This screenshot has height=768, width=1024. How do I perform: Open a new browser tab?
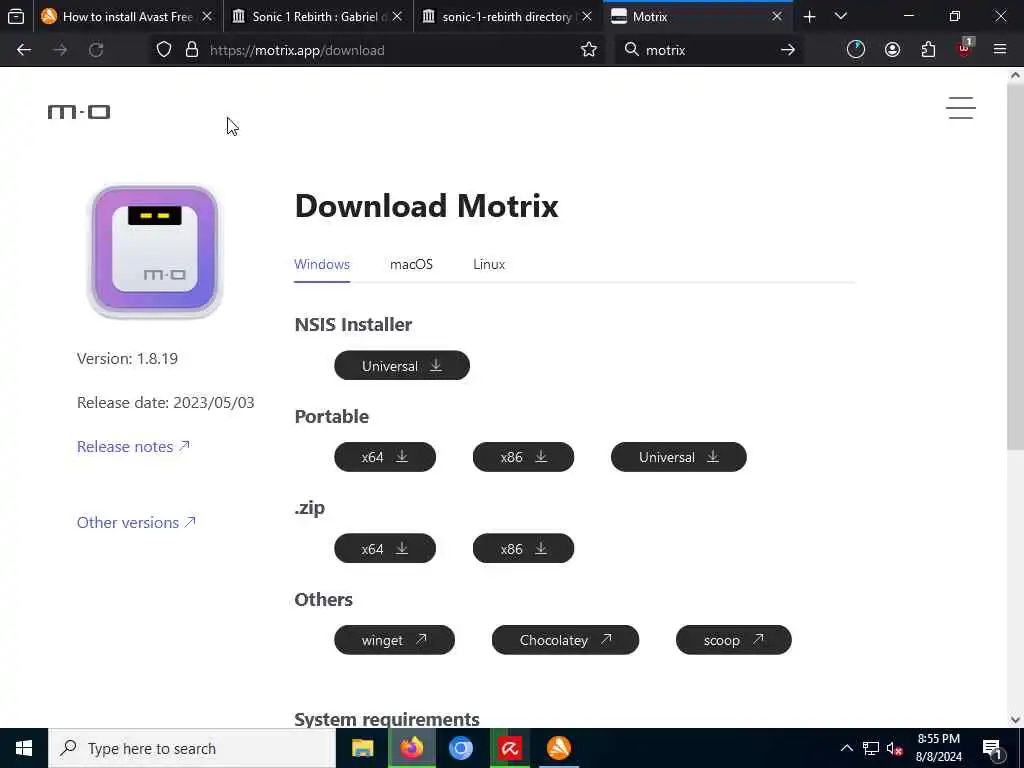coord(810,17)
